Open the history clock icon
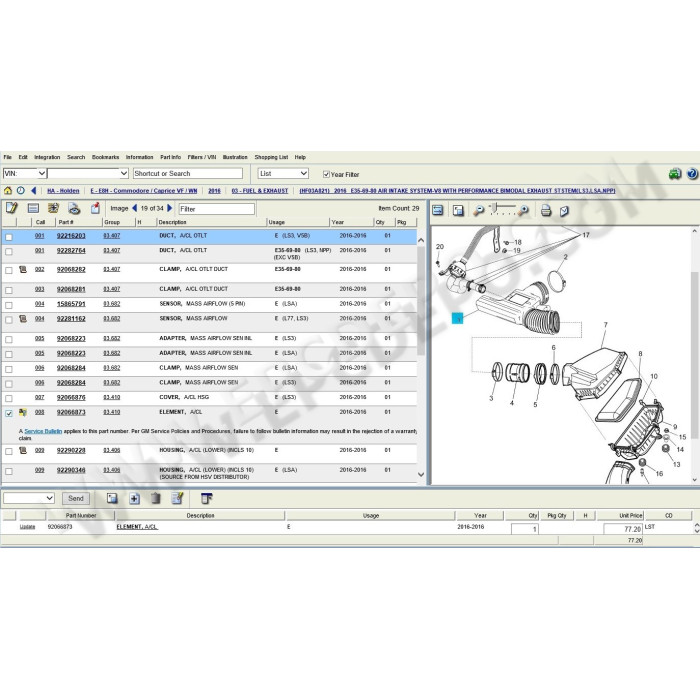Viewport: 700px width, 700px height. click(x=20, y=190)
